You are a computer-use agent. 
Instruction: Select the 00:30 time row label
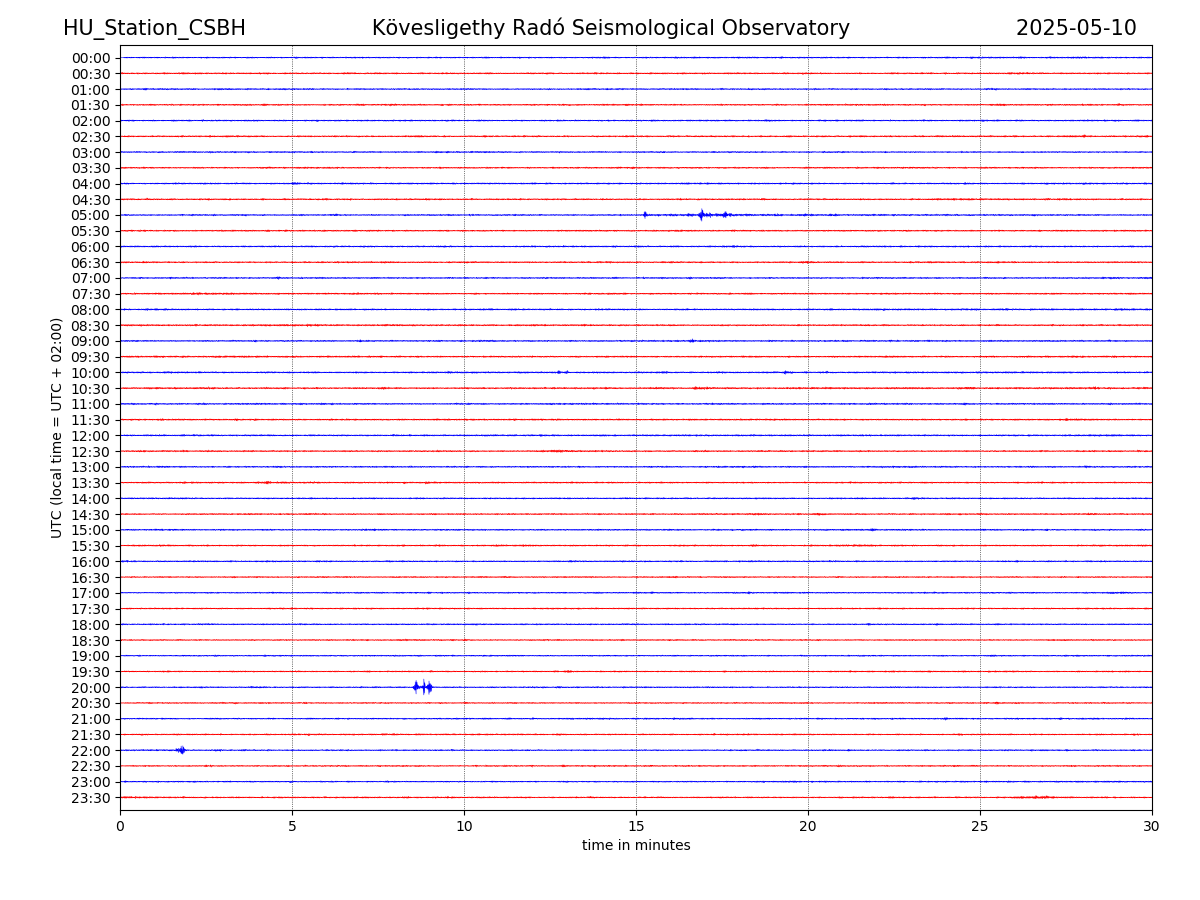coord(91,74)
